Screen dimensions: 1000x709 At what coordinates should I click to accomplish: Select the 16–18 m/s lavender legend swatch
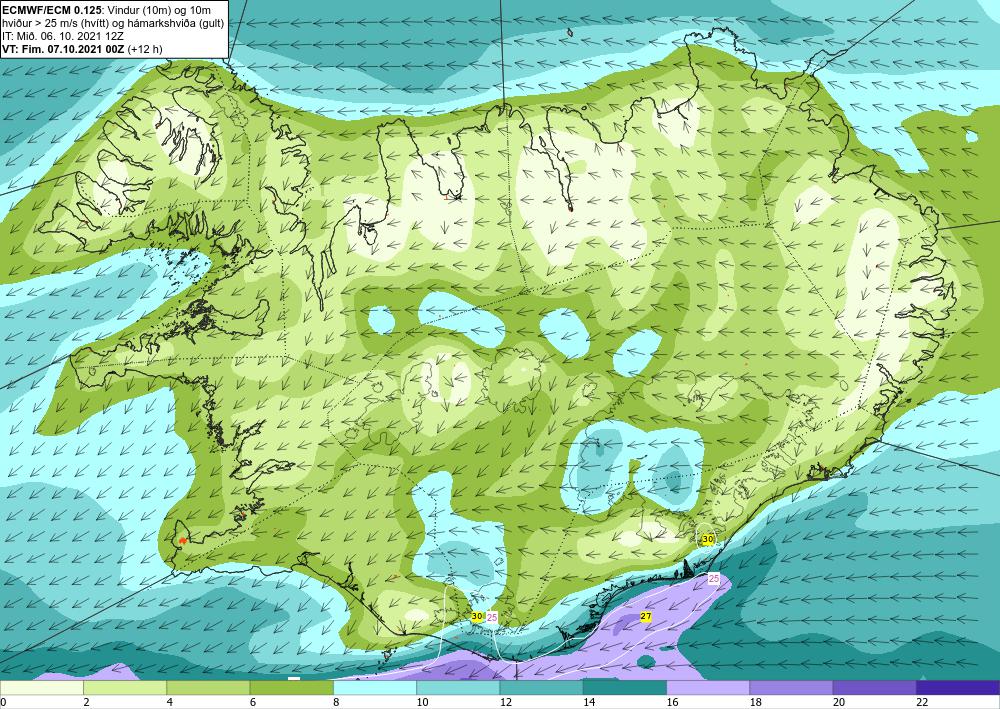tap(708, 688)
